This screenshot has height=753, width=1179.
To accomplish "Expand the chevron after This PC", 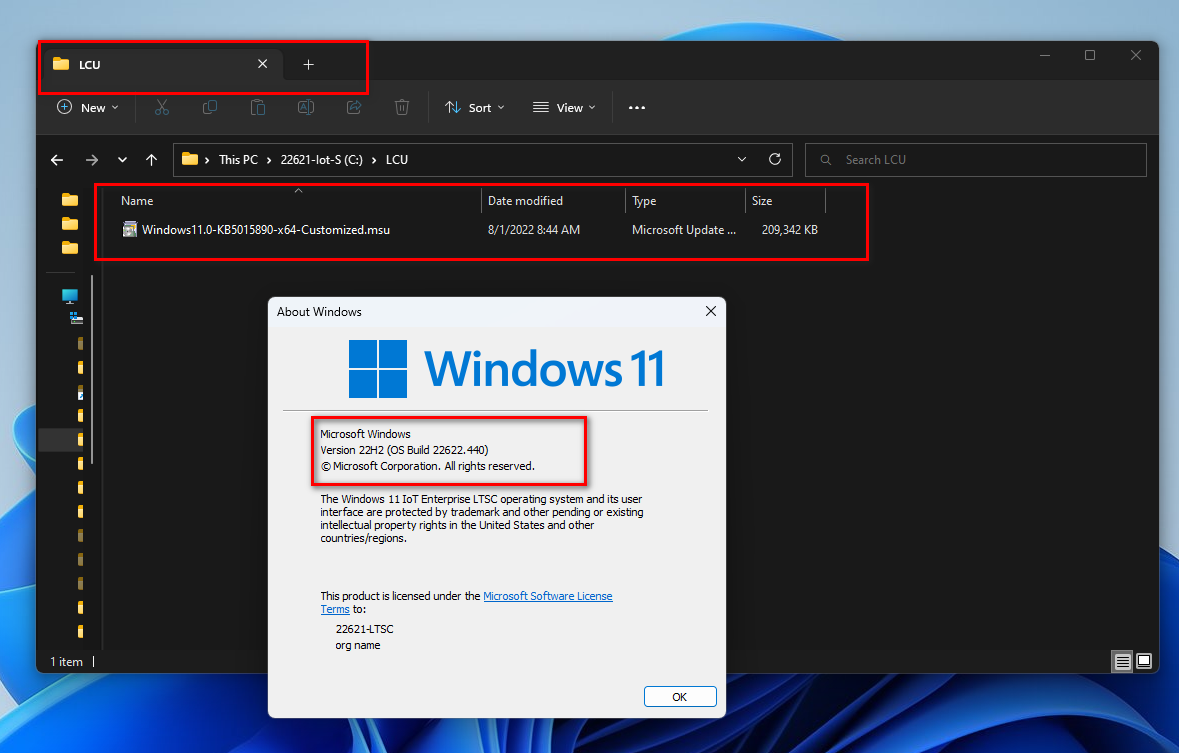I will tap(269, 159).
